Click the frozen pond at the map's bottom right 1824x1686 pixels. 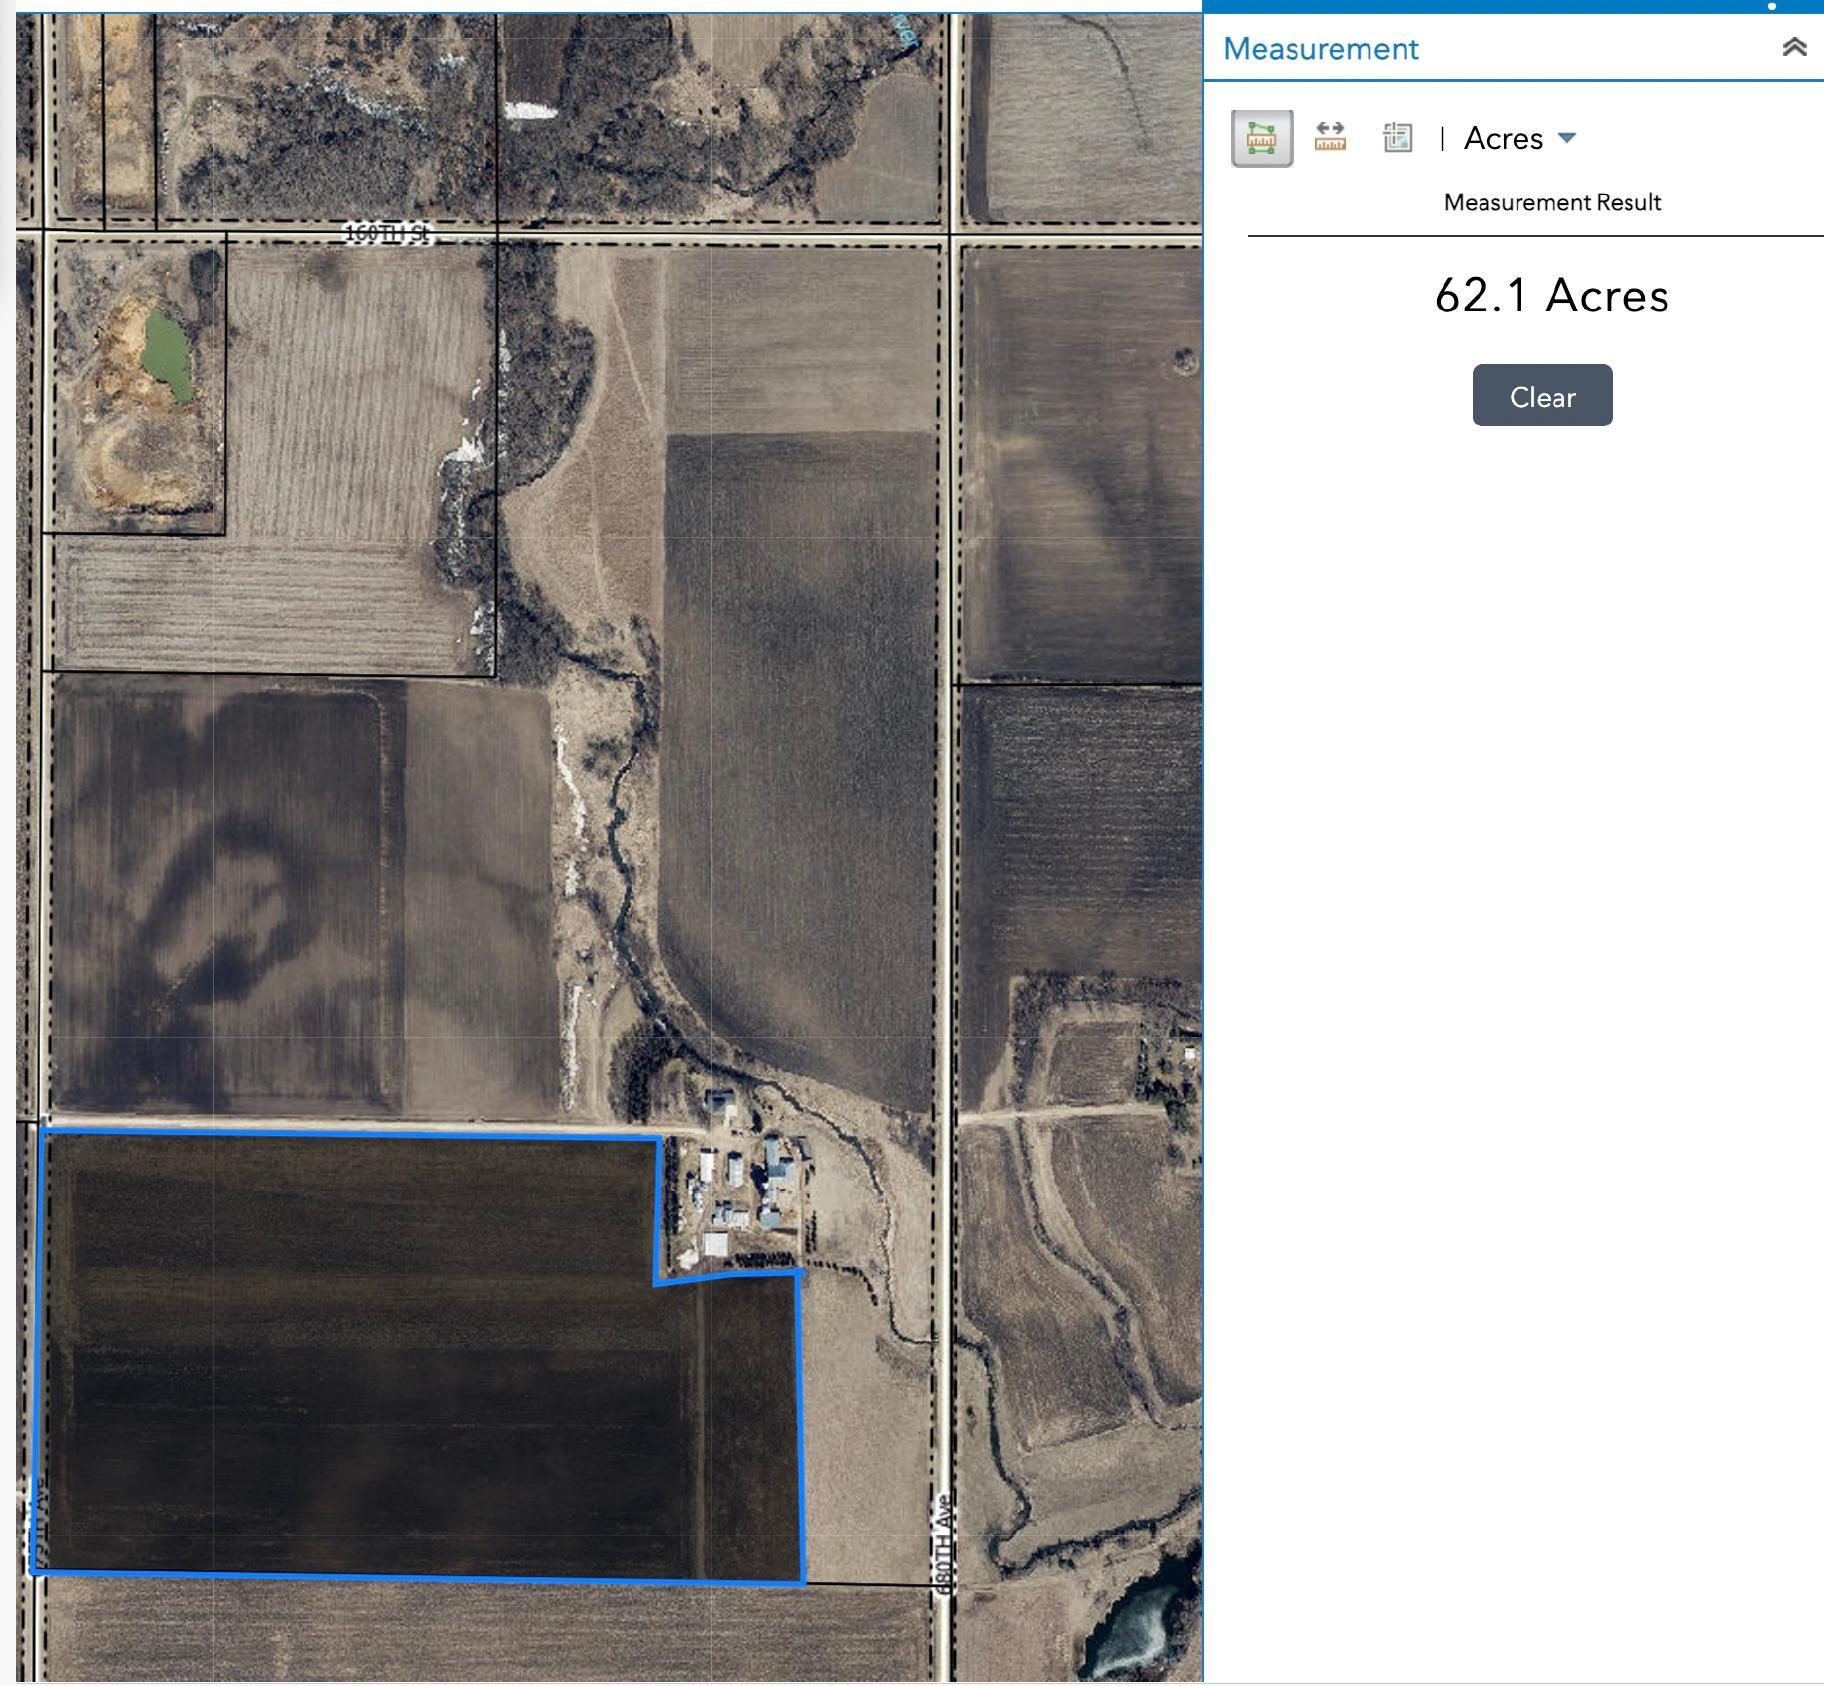1135,1625
